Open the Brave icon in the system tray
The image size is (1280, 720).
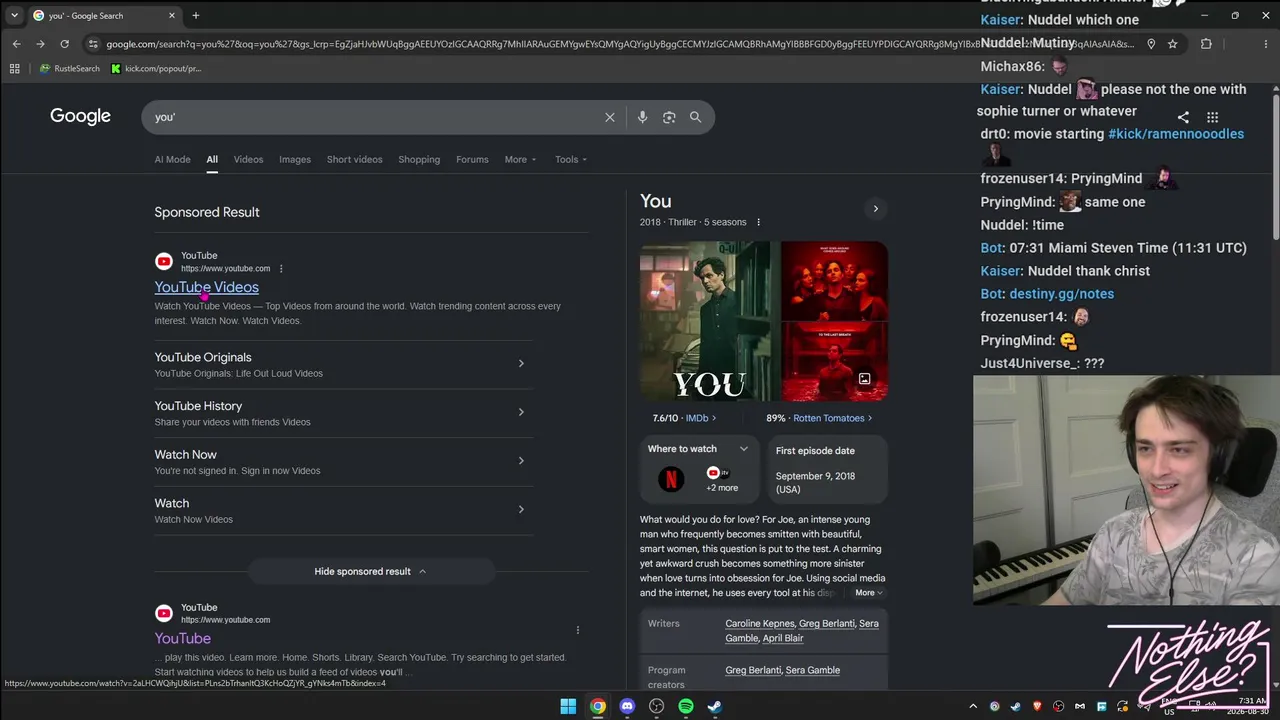(1037, 706)
